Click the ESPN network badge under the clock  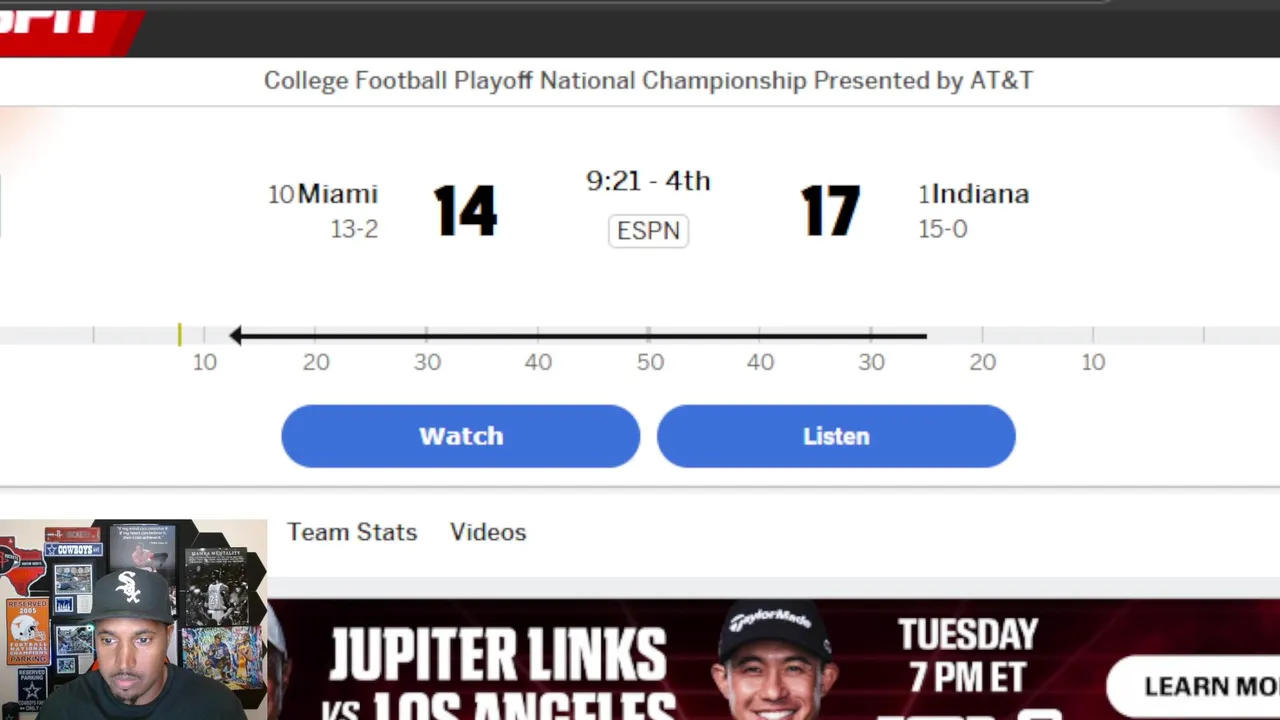648,231
